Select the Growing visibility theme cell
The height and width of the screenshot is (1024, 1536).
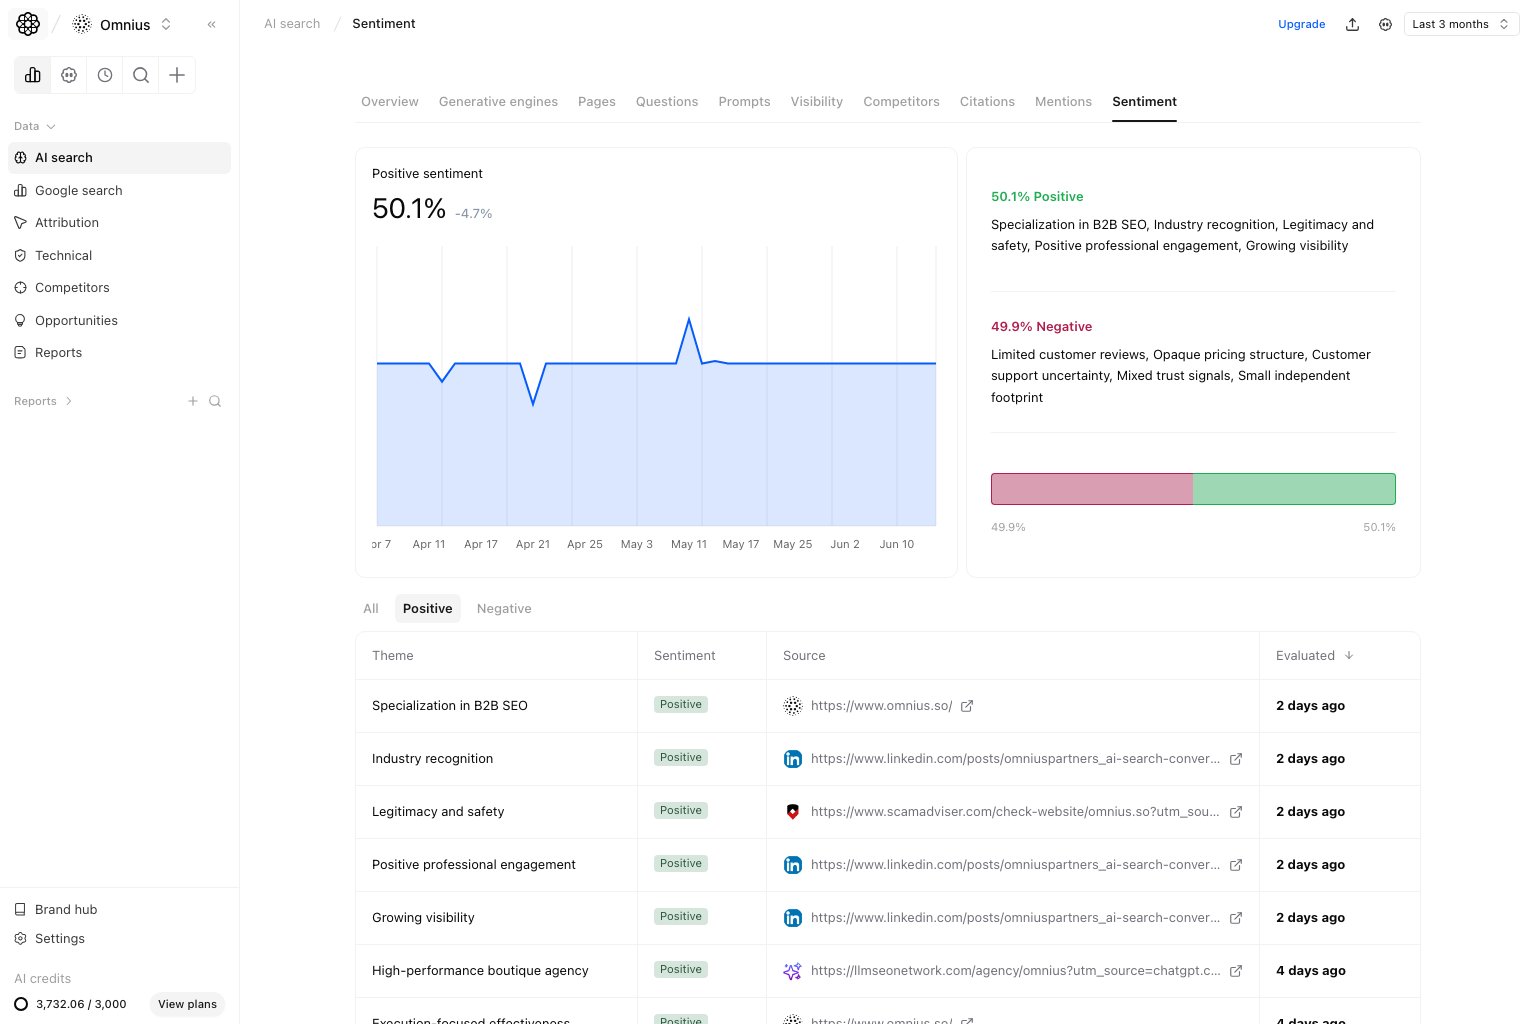pyautogui.click(x=496, y=918)
